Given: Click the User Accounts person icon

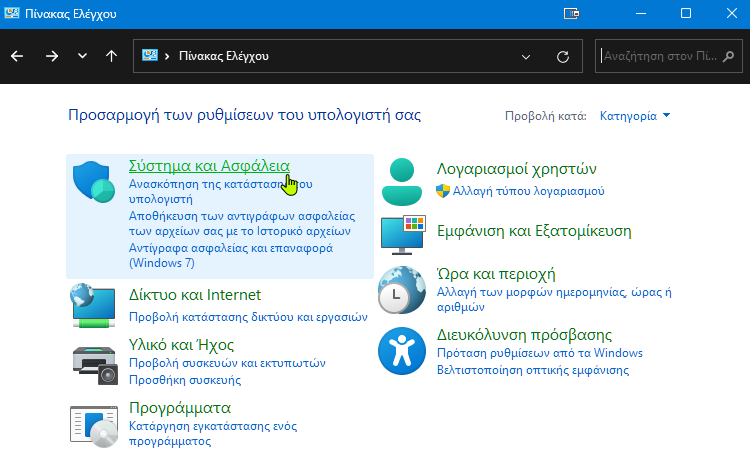Looking at the screenshot, I should pos(402,182).
